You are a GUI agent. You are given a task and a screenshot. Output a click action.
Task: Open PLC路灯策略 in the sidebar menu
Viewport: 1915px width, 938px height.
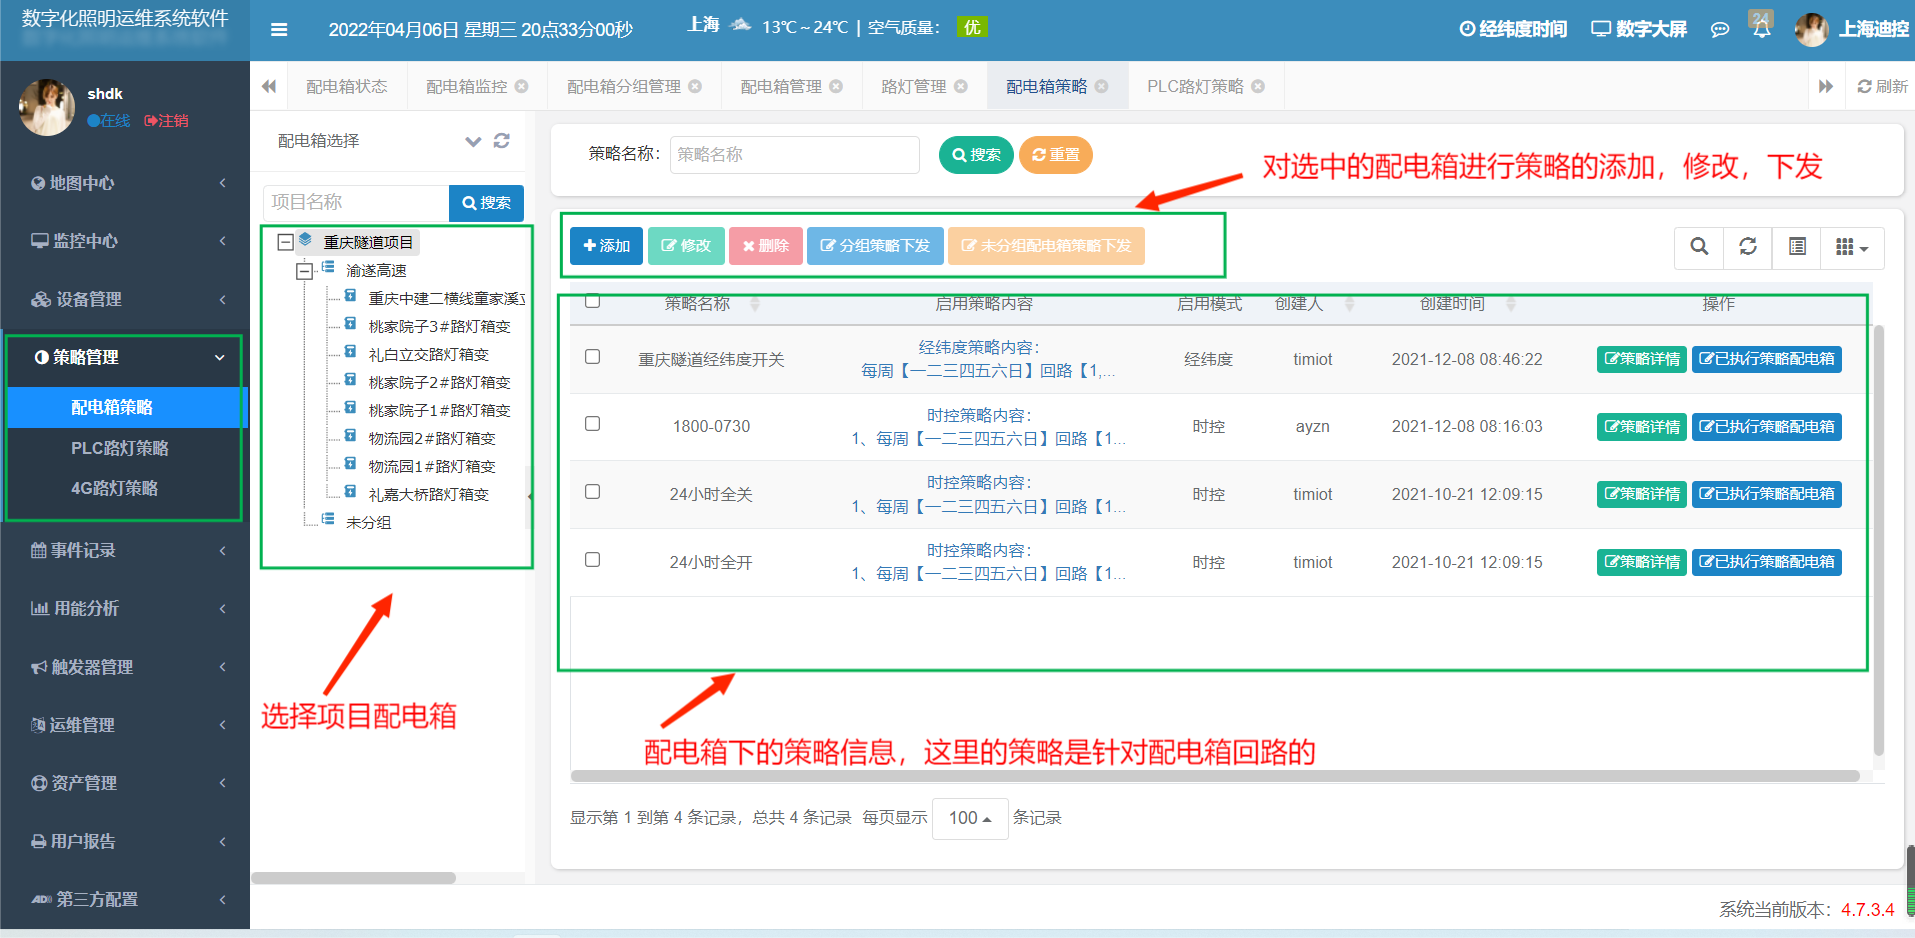[x=120, y=448]
